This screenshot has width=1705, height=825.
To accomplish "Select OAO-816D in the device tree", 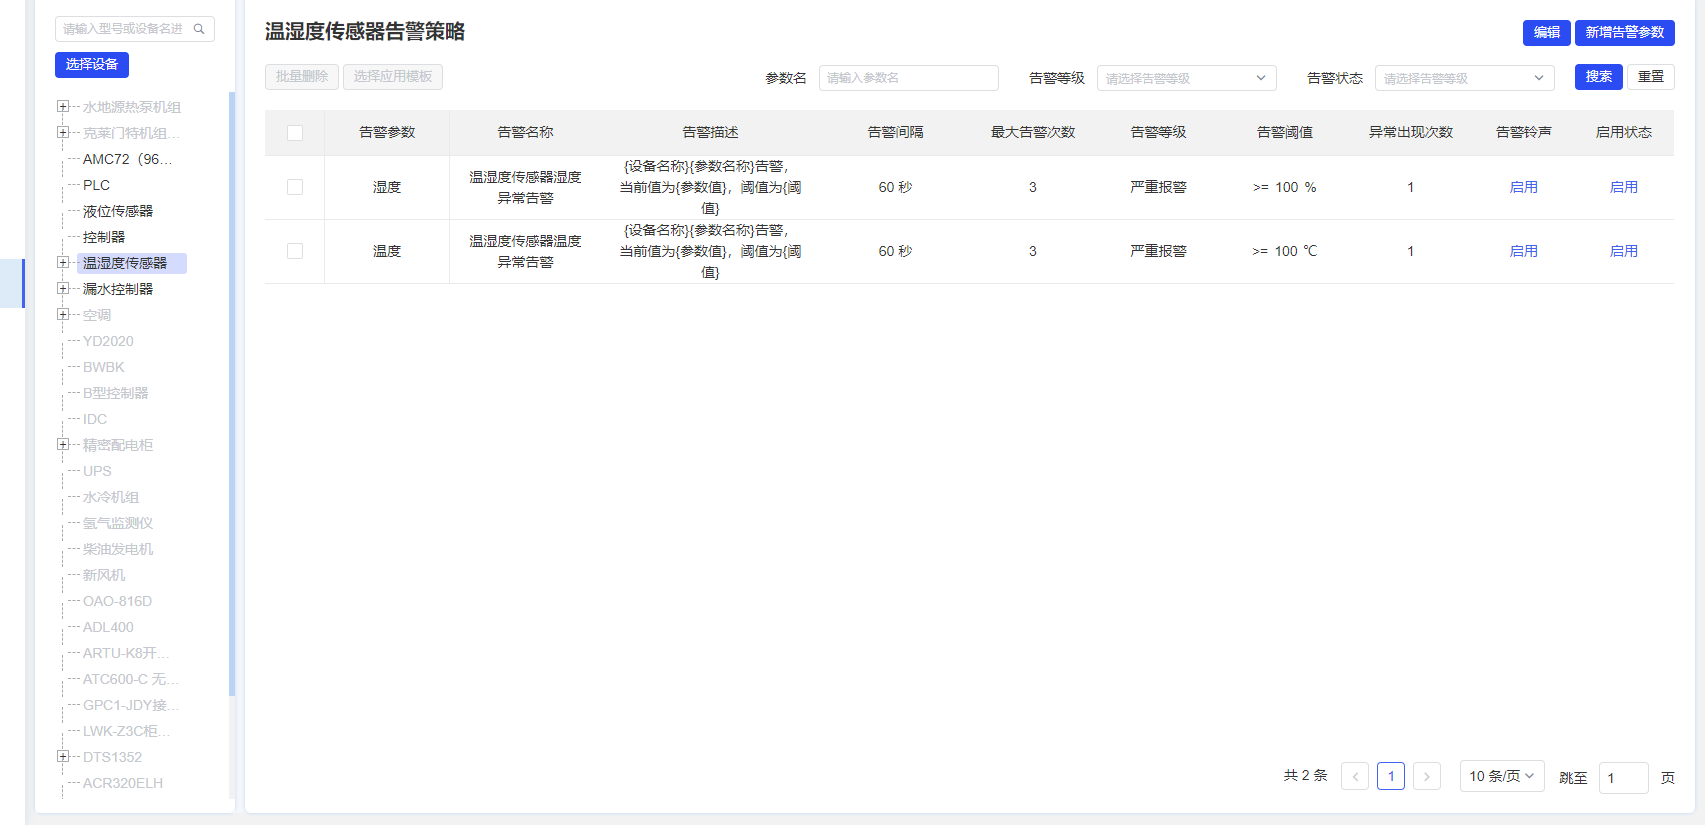I will click(117, 601).
